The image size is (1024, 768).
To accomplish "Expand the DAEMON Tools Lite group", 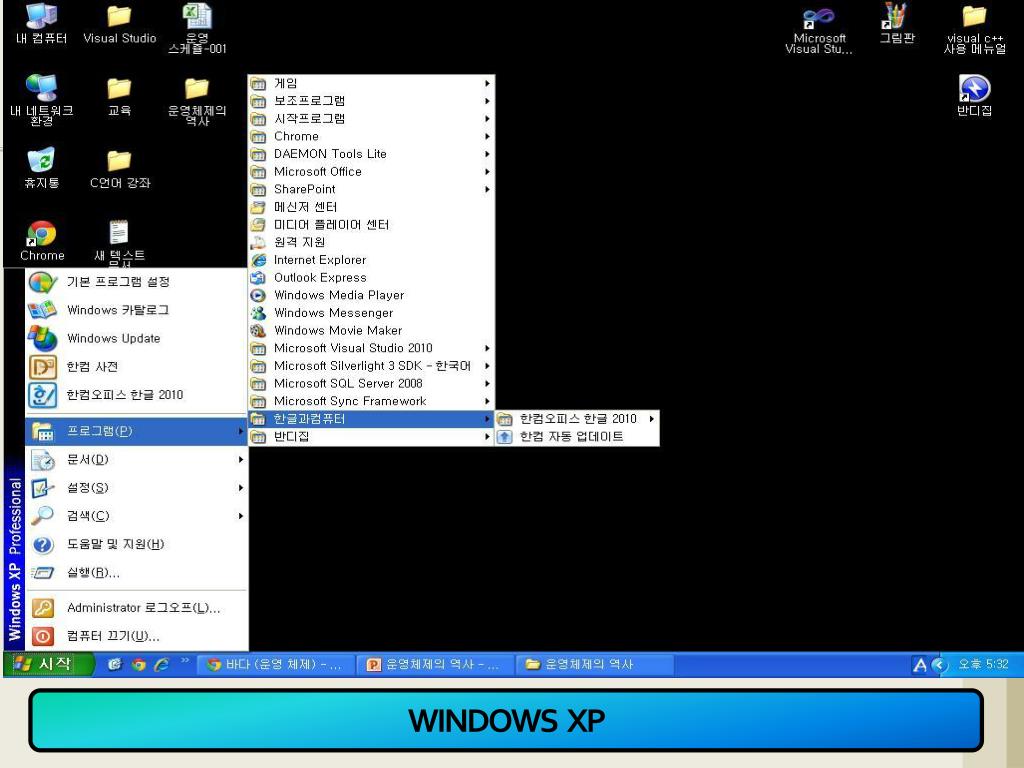I will tap(371, 154).
